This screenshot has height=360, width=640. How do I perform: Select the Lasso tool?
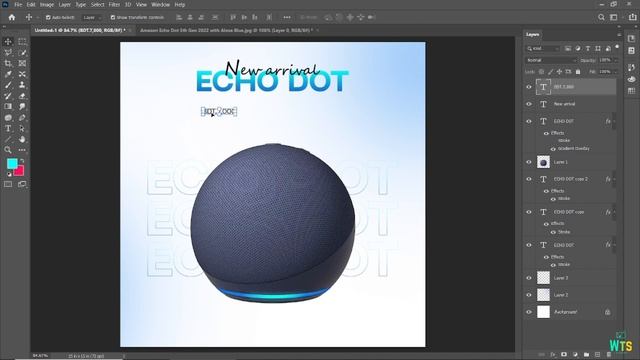tap(8, 53)
